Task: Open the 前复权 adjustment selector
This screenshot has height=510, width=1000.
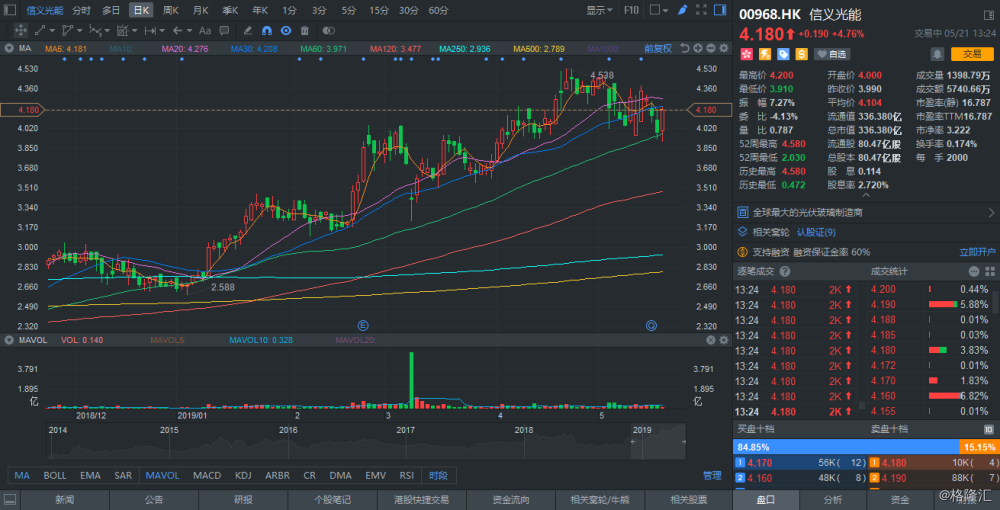Action: [658, 48]
